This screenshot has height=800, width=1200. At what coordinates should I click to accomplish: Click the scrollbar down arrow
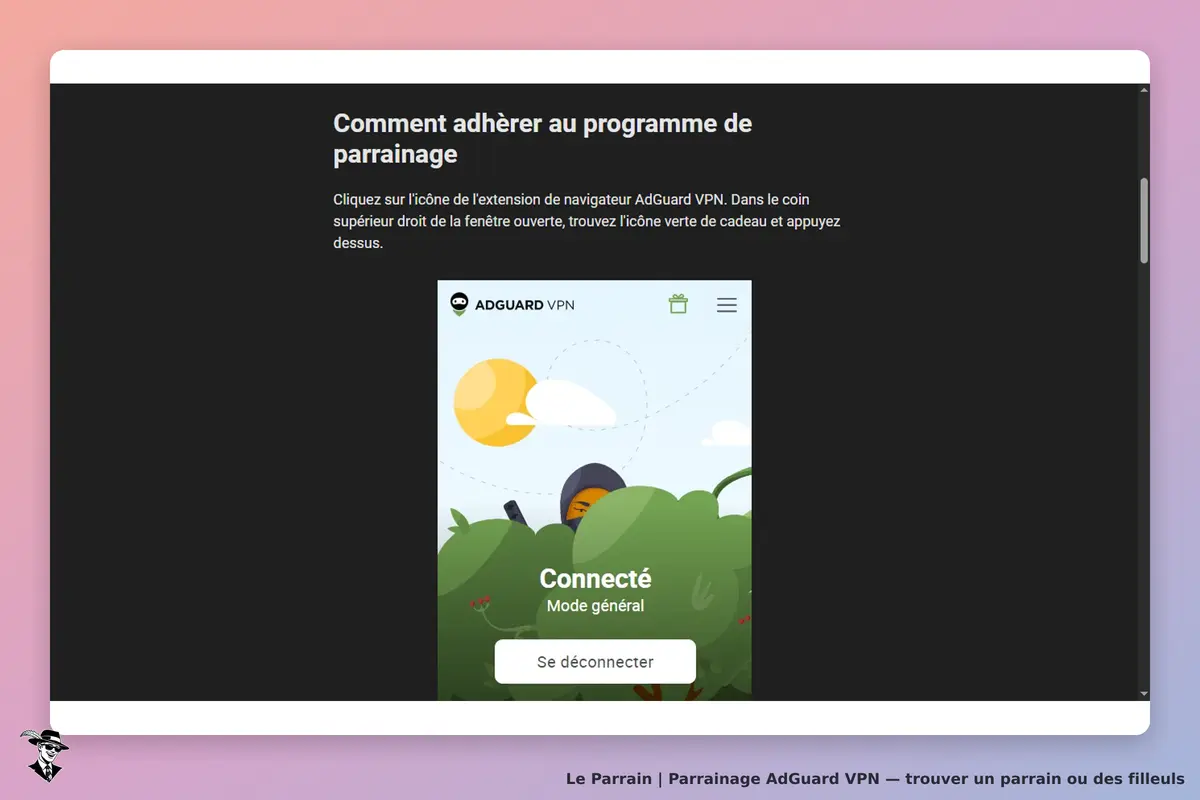click(x=1144, y=693)
